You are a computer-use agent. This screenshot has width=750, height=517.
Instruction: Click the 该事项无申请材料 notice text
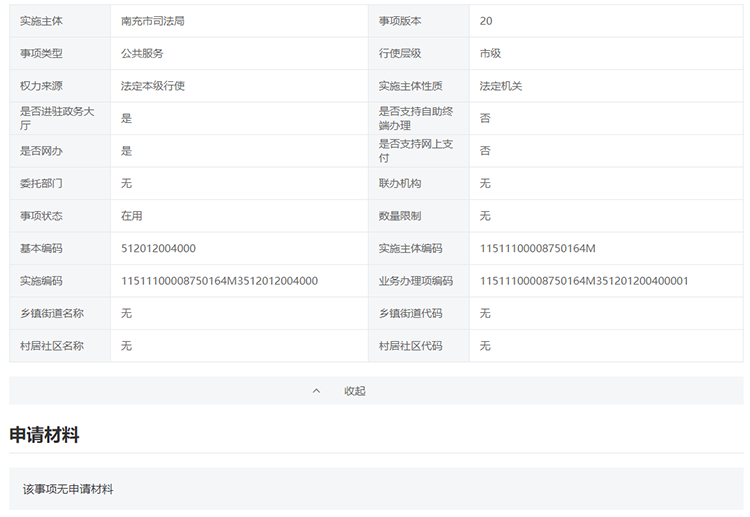pos(68,489)
